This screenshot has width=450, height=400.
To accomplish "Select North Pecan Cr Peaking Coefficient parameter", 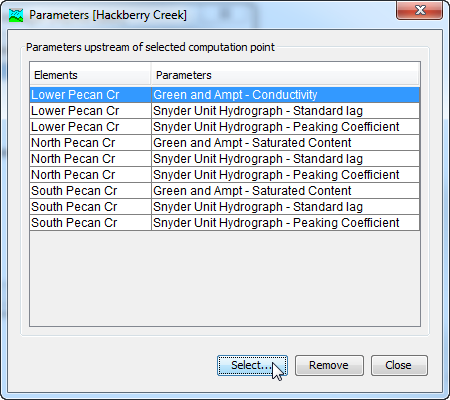I will (285, 175).
